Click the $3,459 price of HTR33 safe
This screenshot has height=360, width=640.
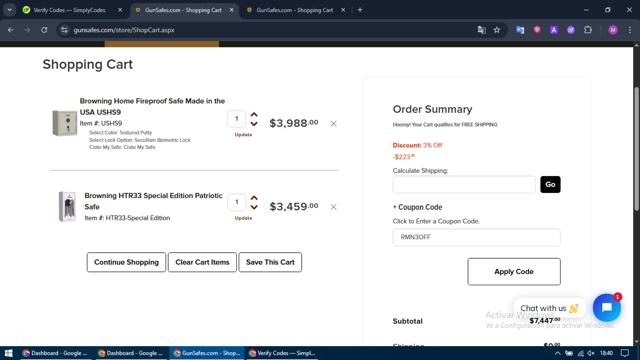tap(293, 206)
